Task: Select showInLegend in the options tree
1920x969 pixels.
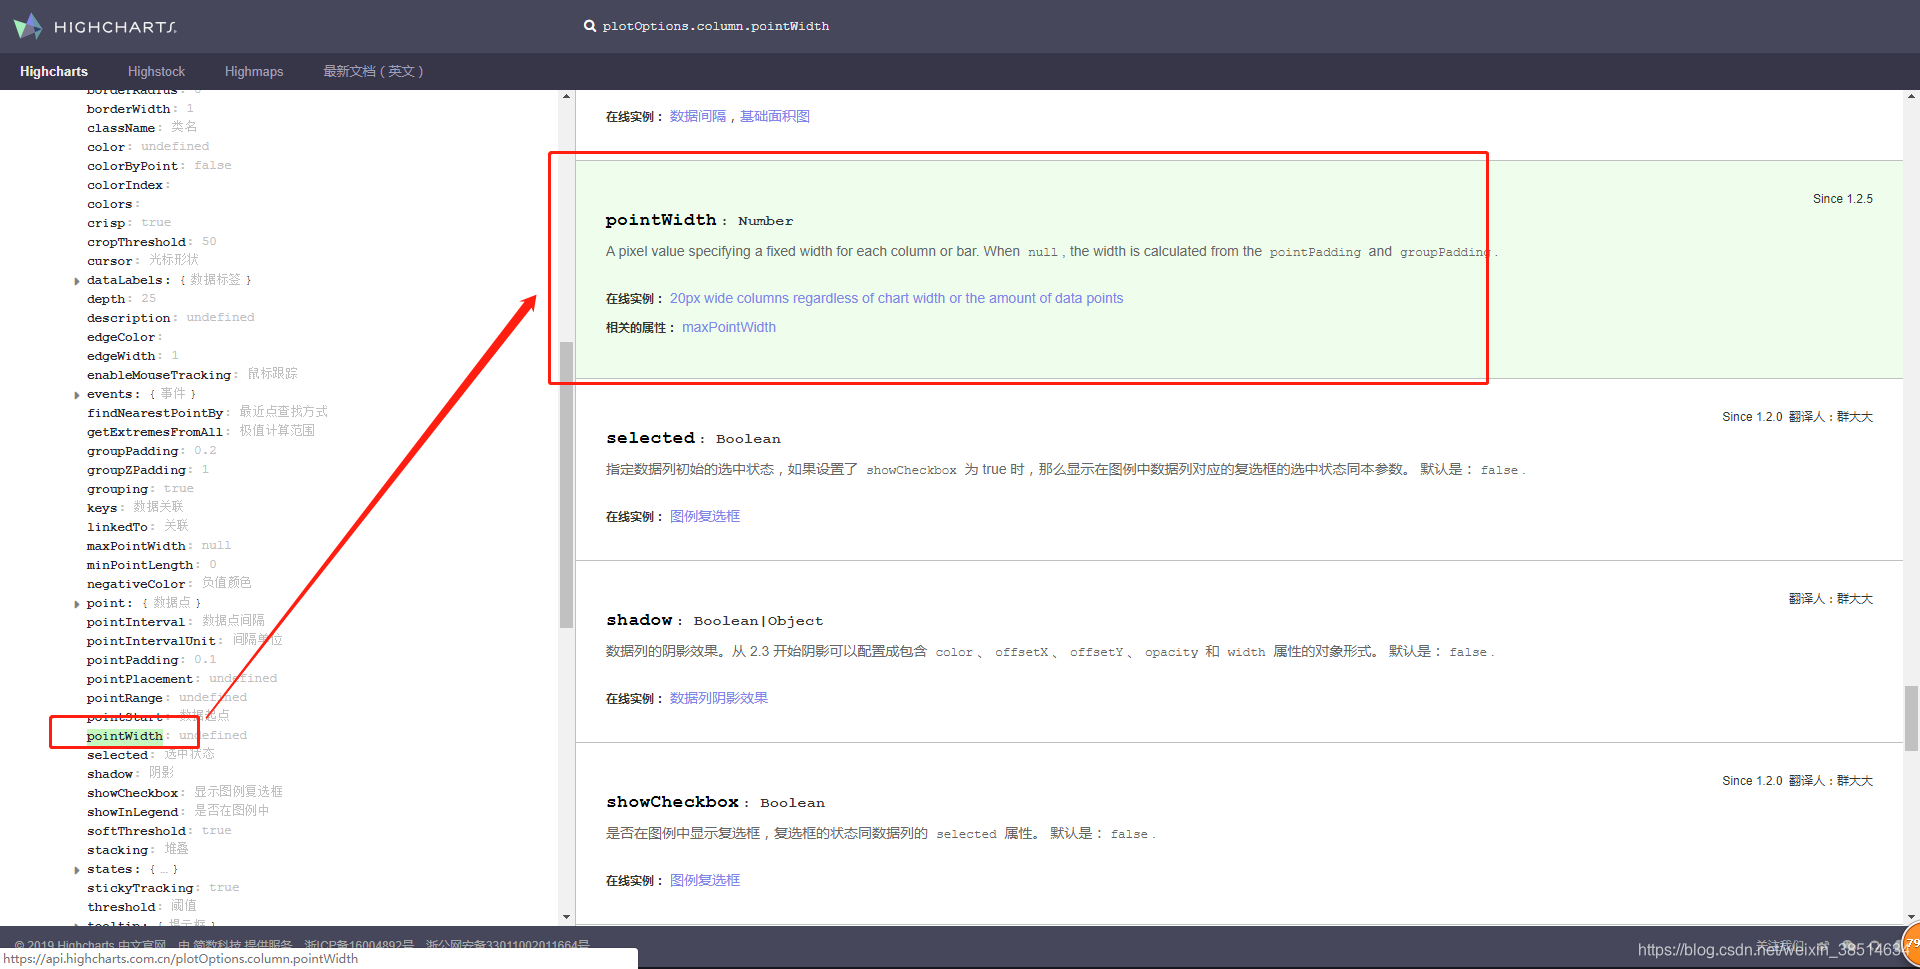Action: pos(132,812)
